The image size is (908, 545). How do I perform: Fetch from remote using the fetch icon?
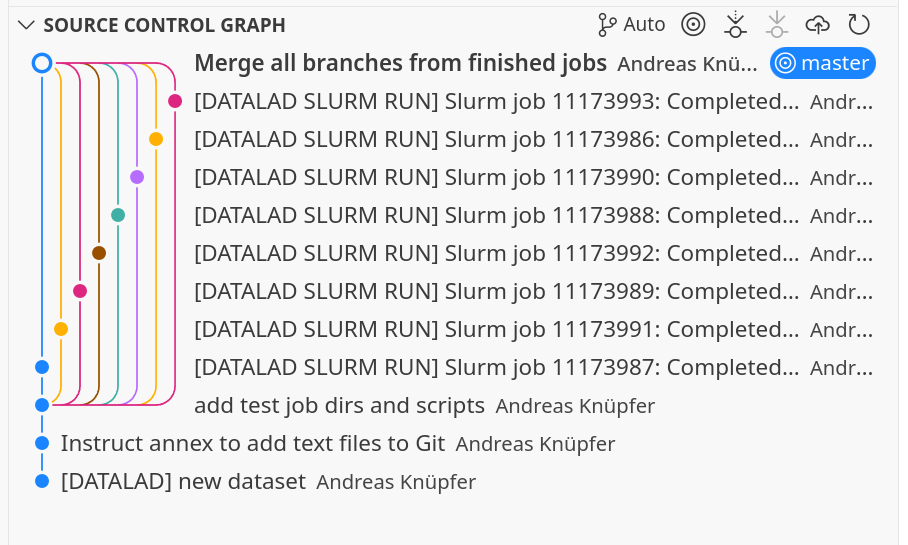[x=736, y=25]
